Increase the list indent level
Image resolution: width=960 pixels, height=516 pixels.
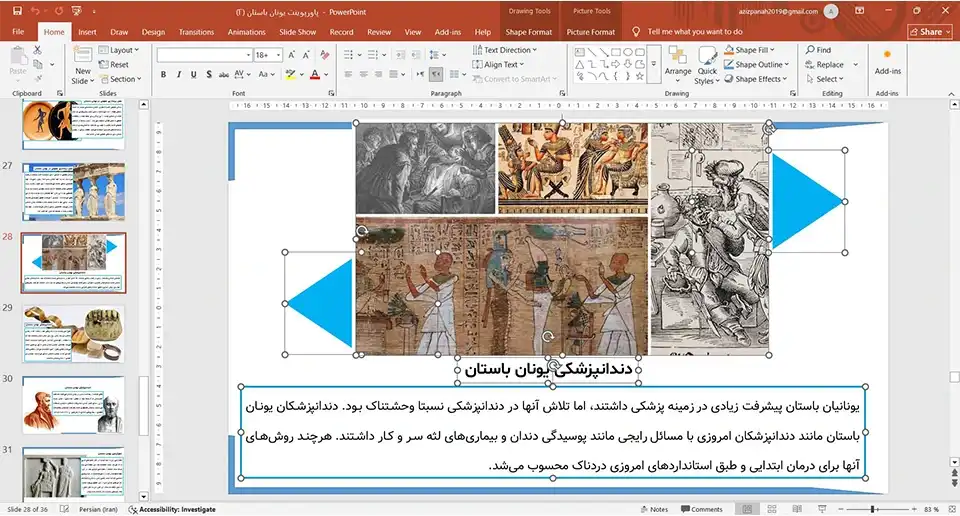pos(415,55)
